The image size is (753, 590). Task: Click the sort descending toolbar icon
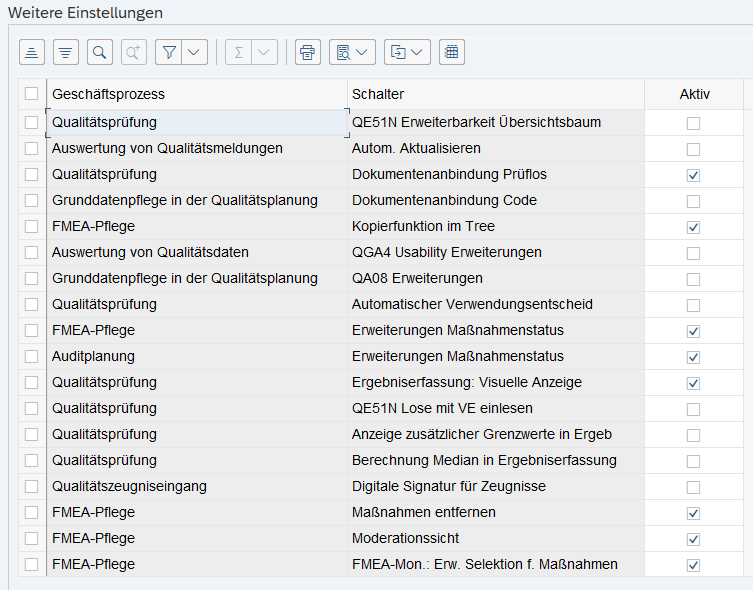click(66, 52)
